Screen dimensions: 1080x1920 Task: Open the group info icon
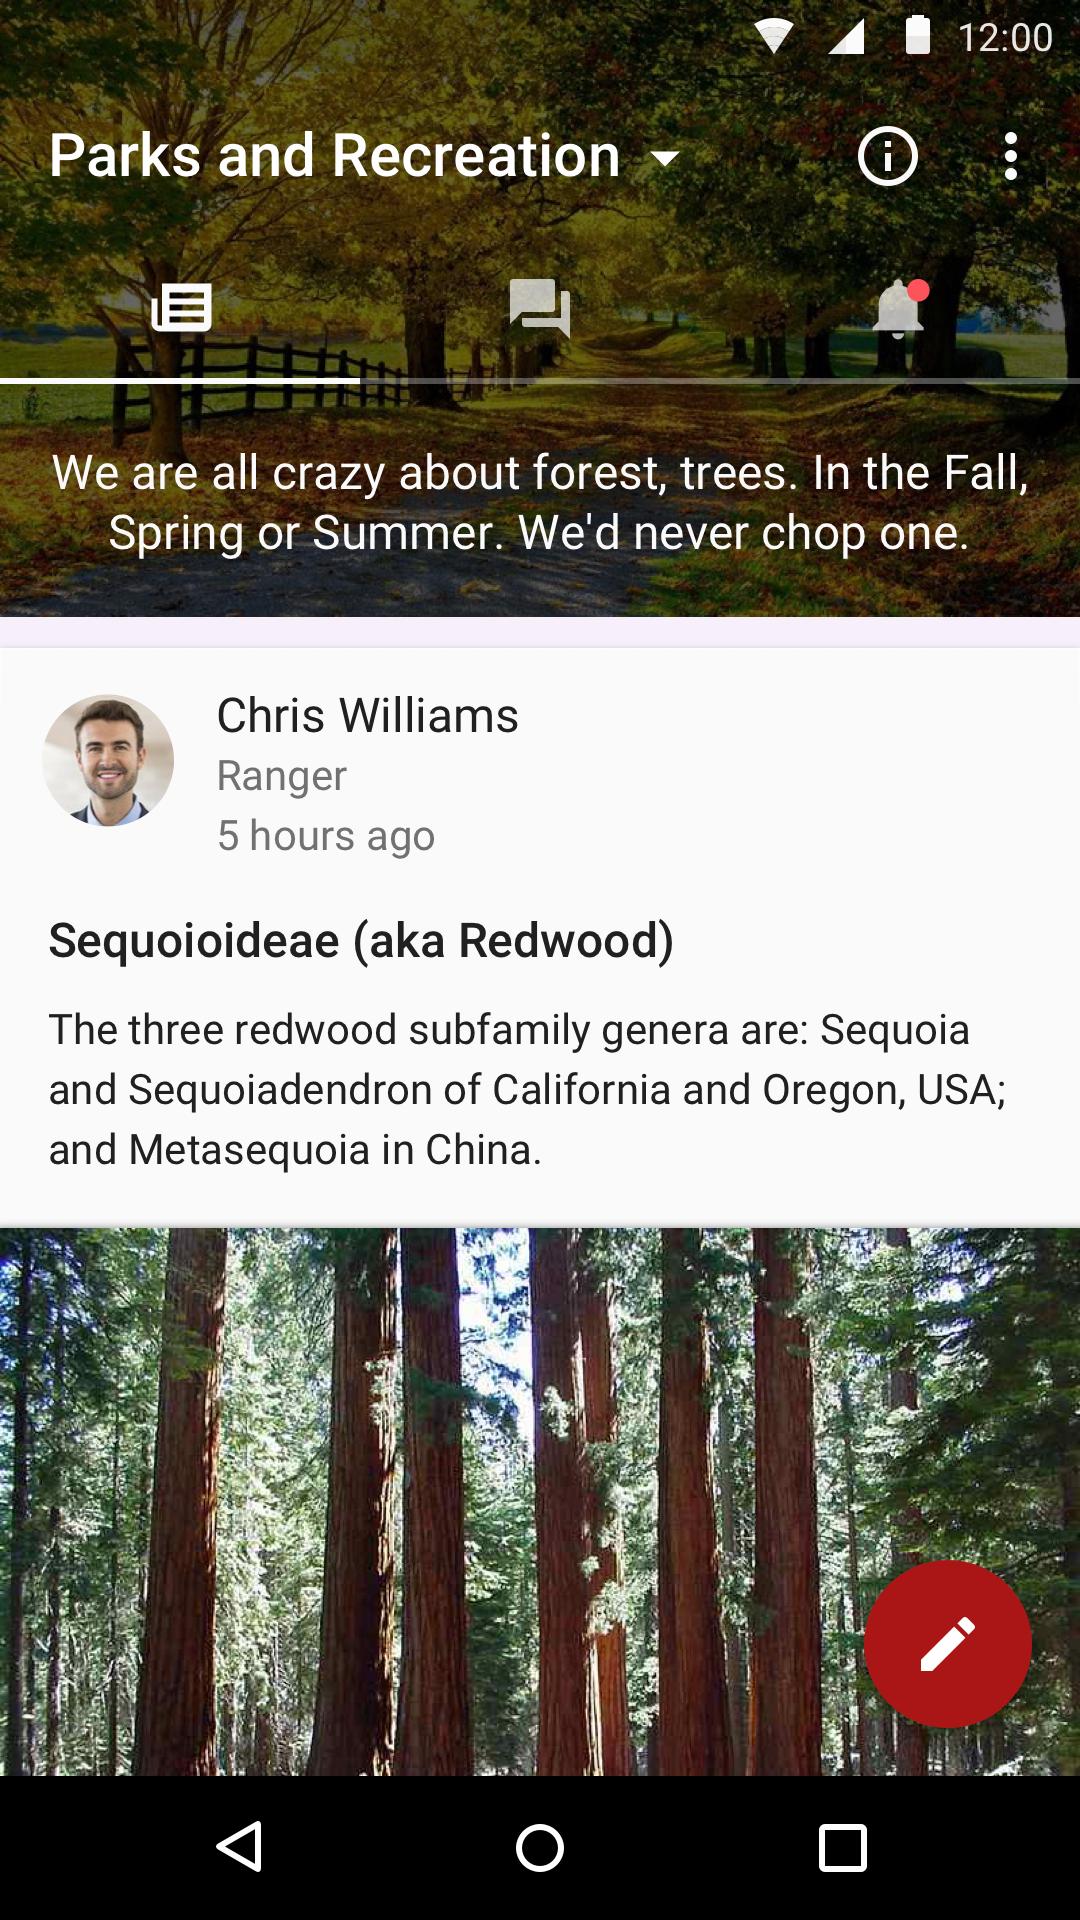tap(887, 157)
